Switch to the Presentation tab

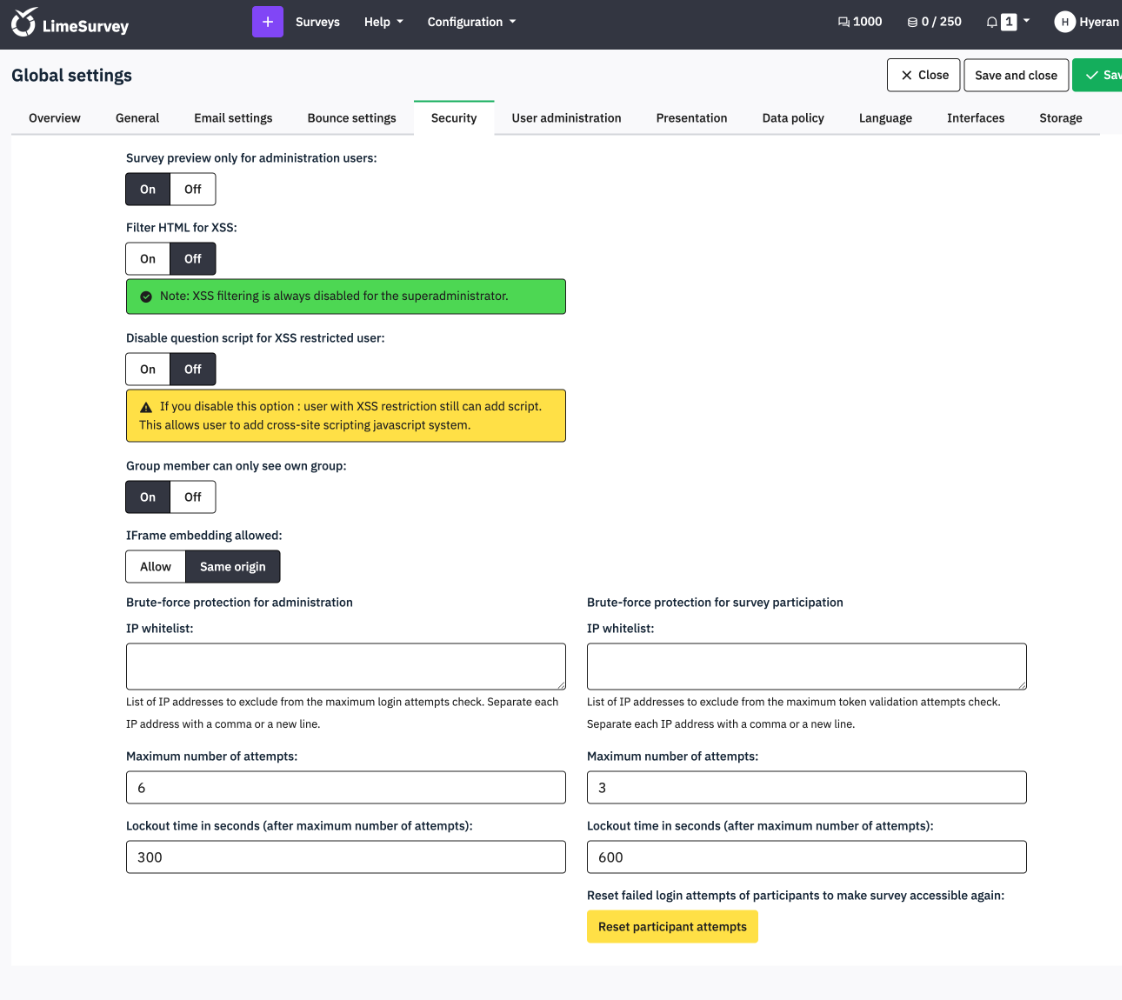point(691,118)
